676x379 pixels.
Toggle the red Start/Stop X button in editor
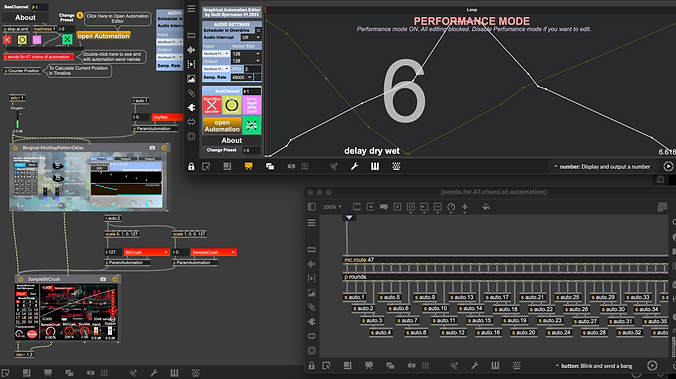tap(212, 105)
